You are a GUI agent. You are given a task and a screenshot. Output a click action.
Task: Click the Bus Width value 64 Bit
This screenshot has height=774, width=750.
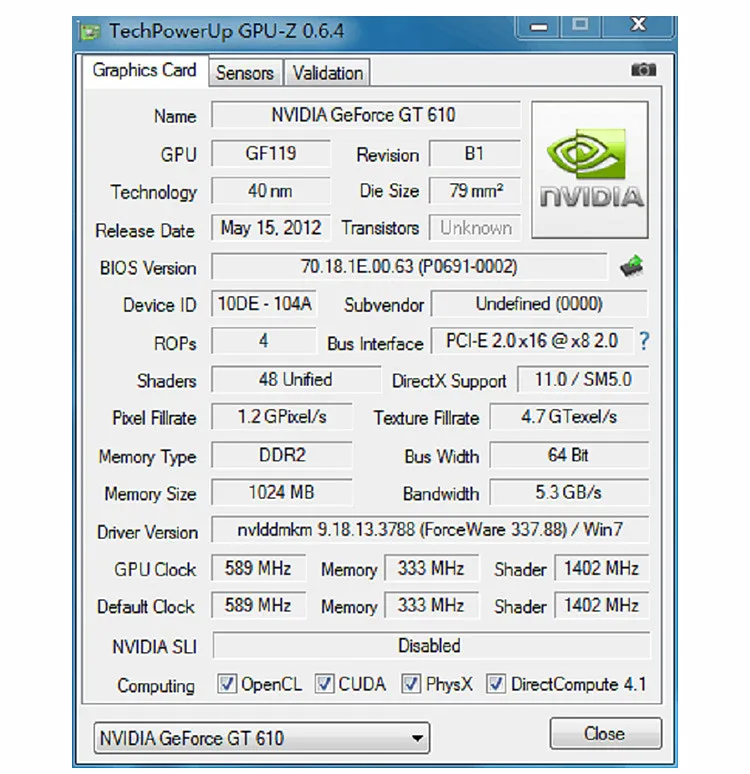coord(569,455)
